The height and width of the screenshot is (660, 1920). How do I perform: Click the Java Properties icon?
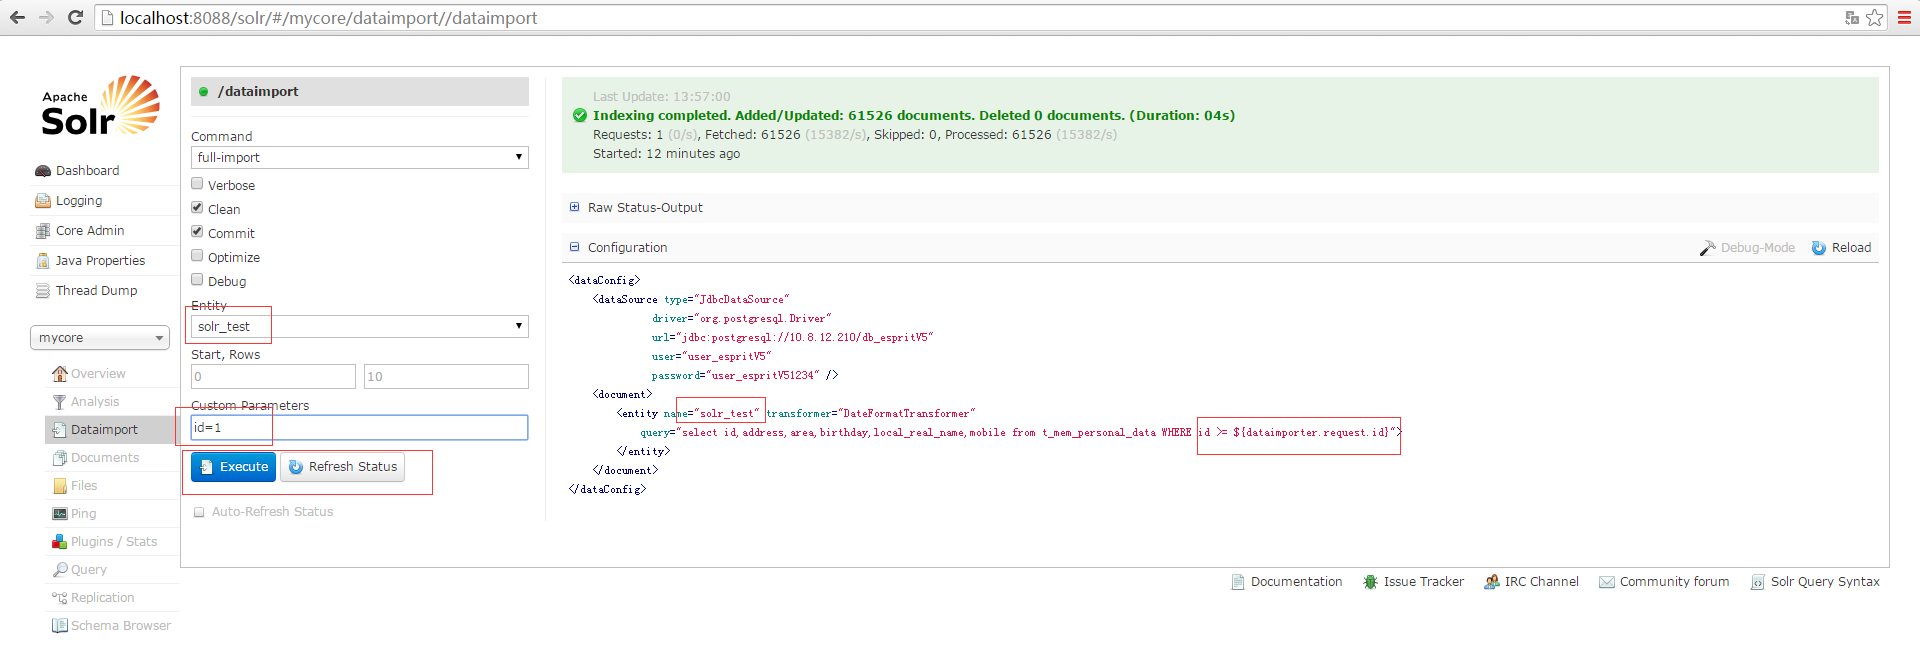coord(43,261)
